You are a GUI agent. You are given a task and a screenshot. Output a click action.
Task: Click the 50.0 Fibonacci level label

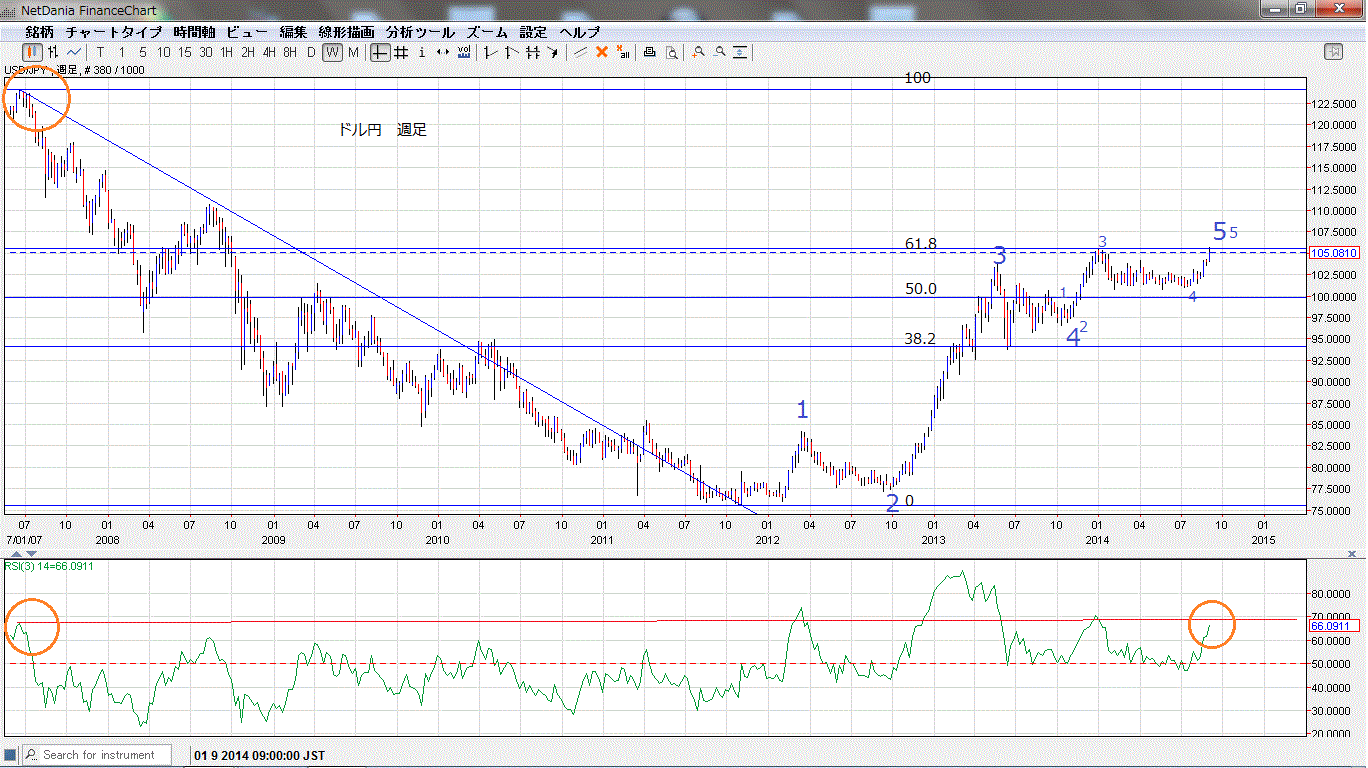(x=921, y=289)
